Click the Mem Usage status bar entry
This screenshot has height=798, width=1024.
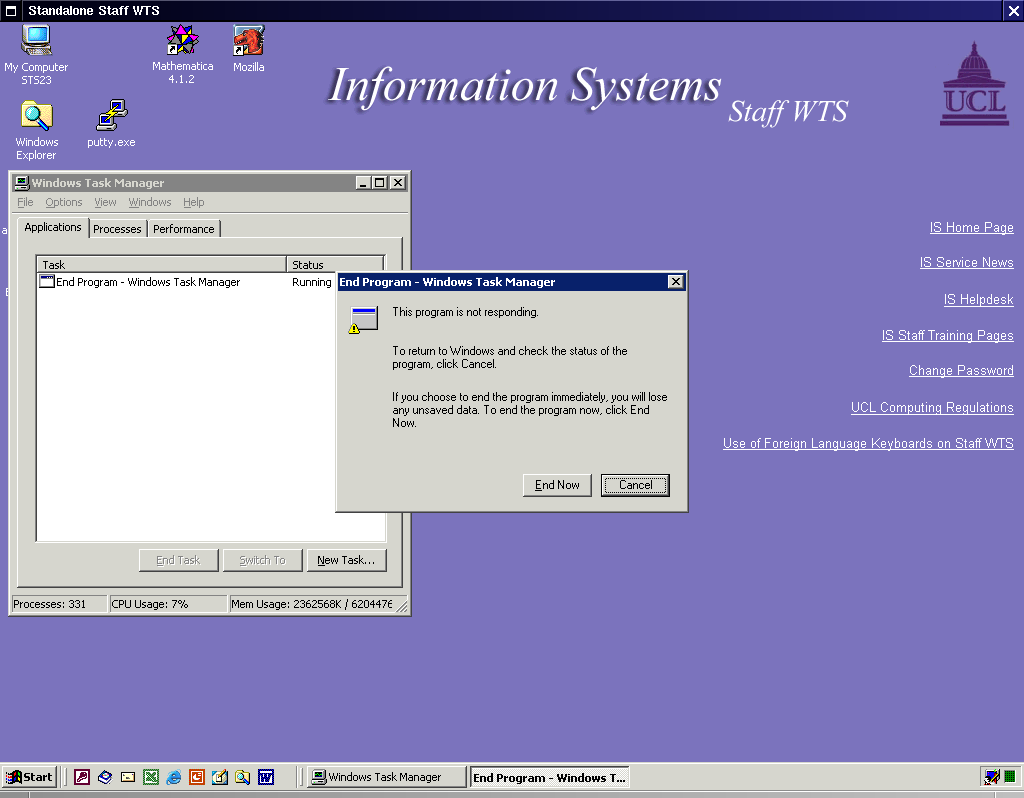pyautogui.click(x=311, y=604)
